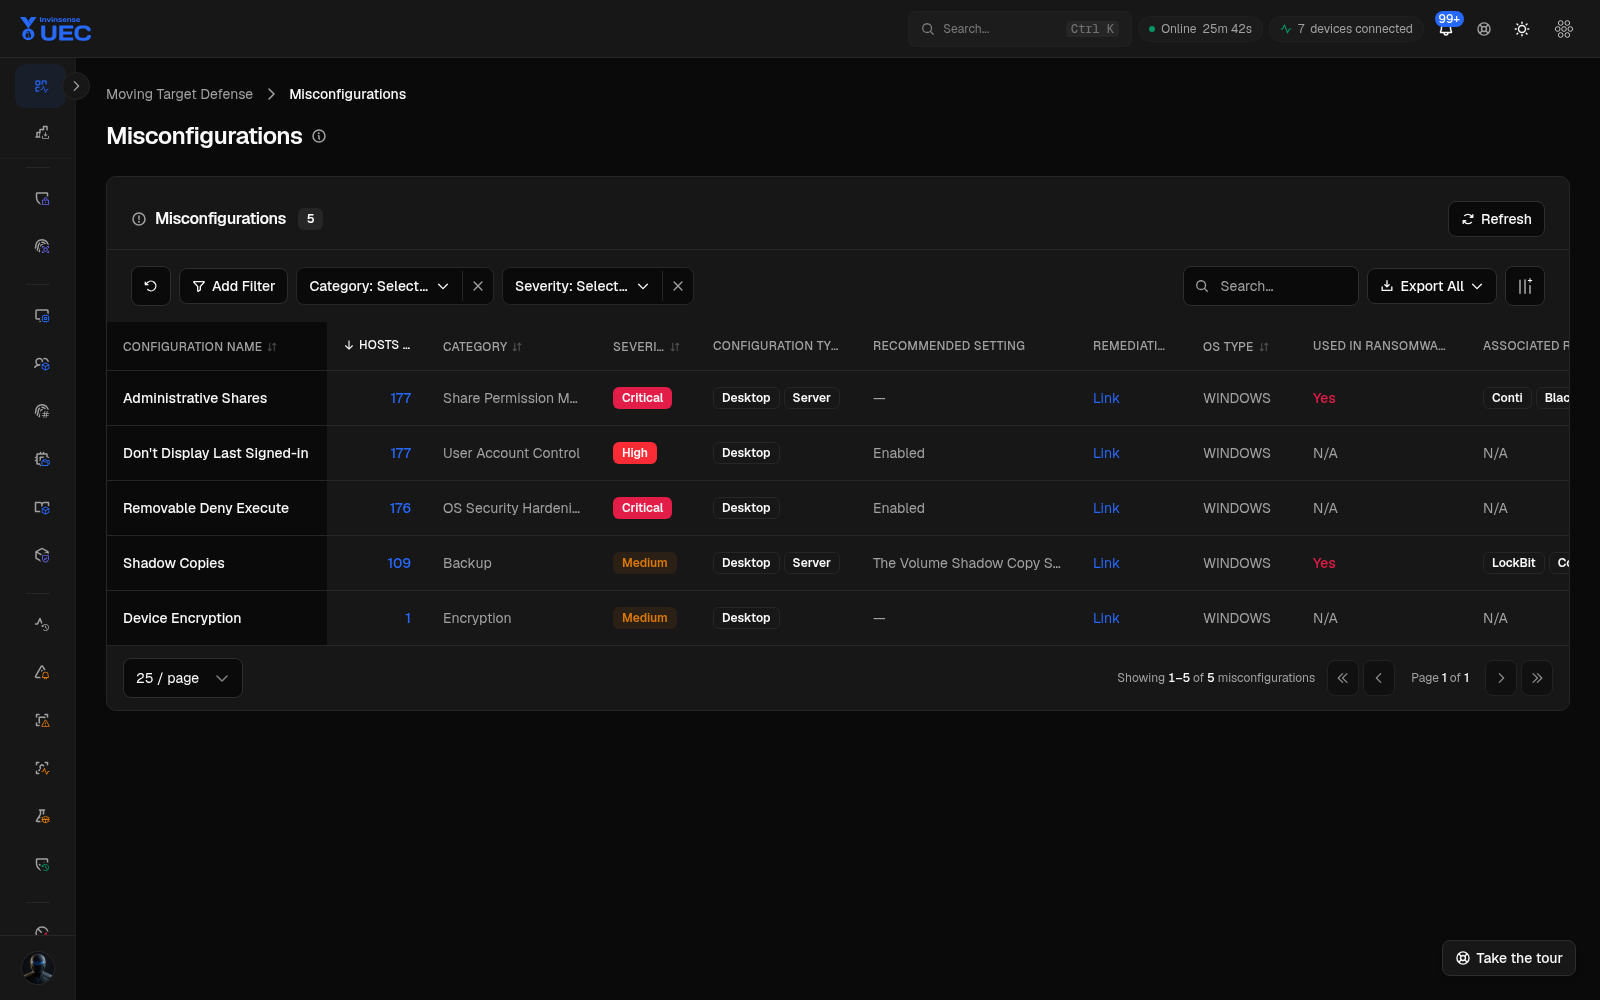Toggle light theme with sun icon
1600x1000 pixels.
click(x=1522, y=29)
